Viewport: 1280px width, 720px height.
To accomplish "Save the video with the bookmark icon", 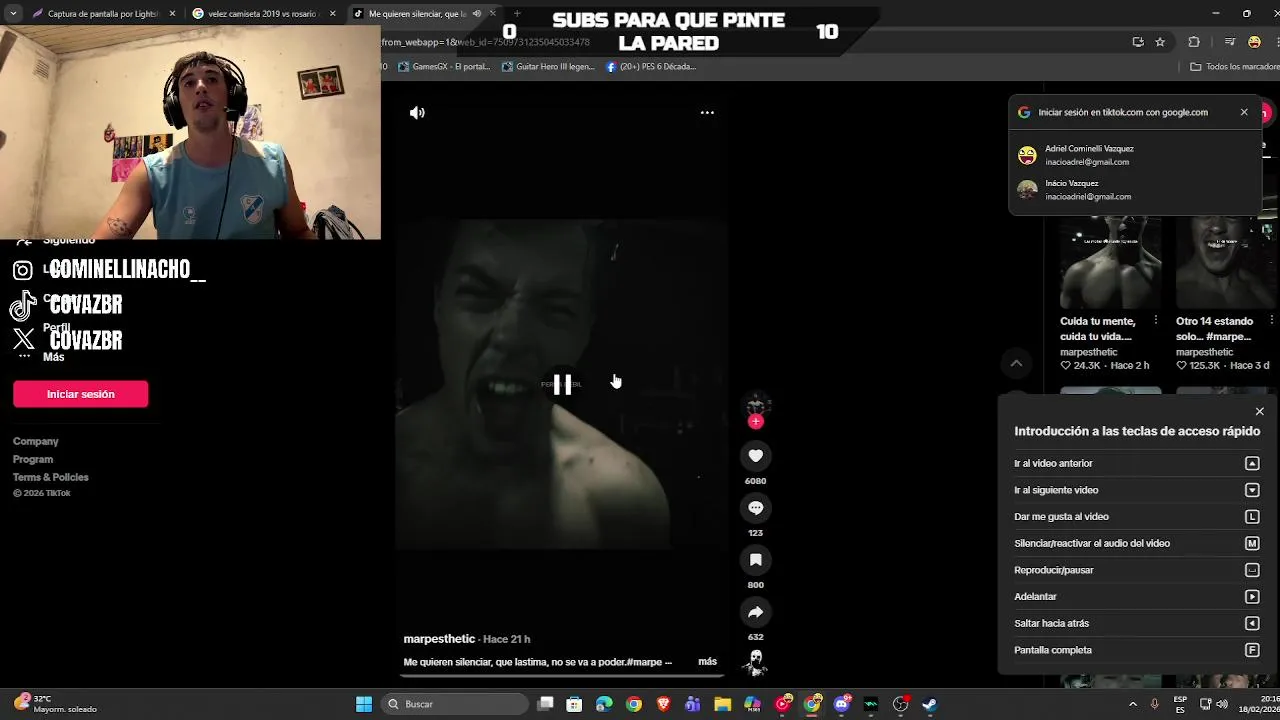I will pos(755,560).
